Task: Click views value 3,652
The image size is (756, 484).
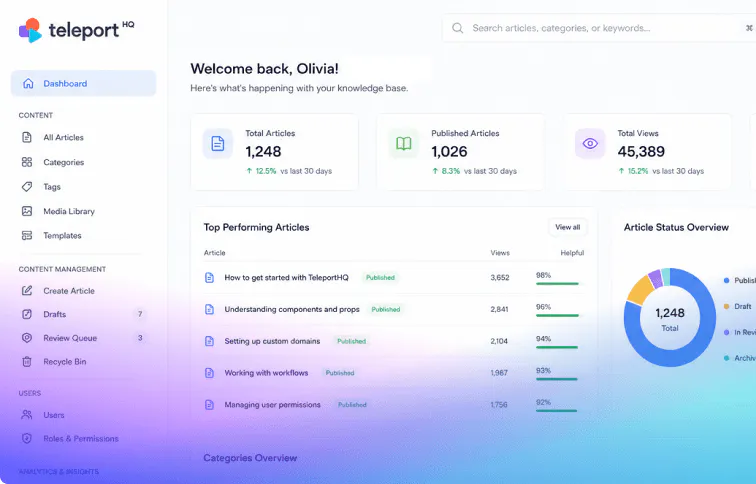Action: click(x=500, y=278)
